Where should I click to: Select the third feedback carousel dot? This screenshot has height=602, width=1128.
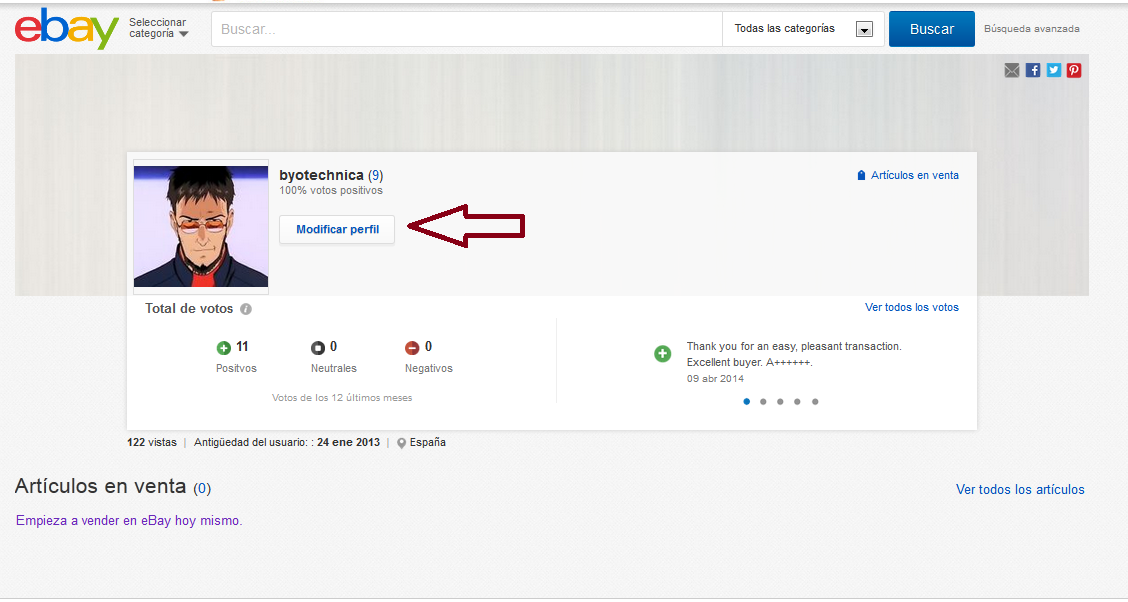(780, 402)
